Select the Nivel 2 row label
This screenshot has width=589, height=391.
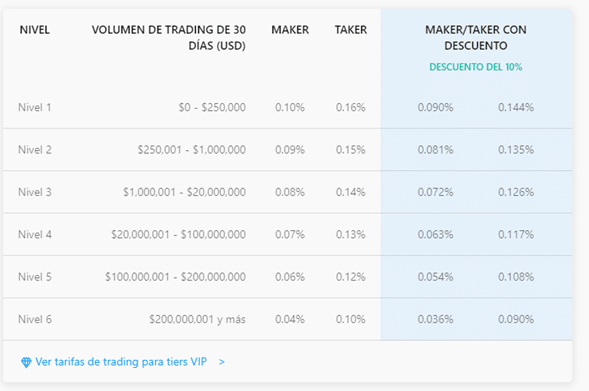click(35, 150)
